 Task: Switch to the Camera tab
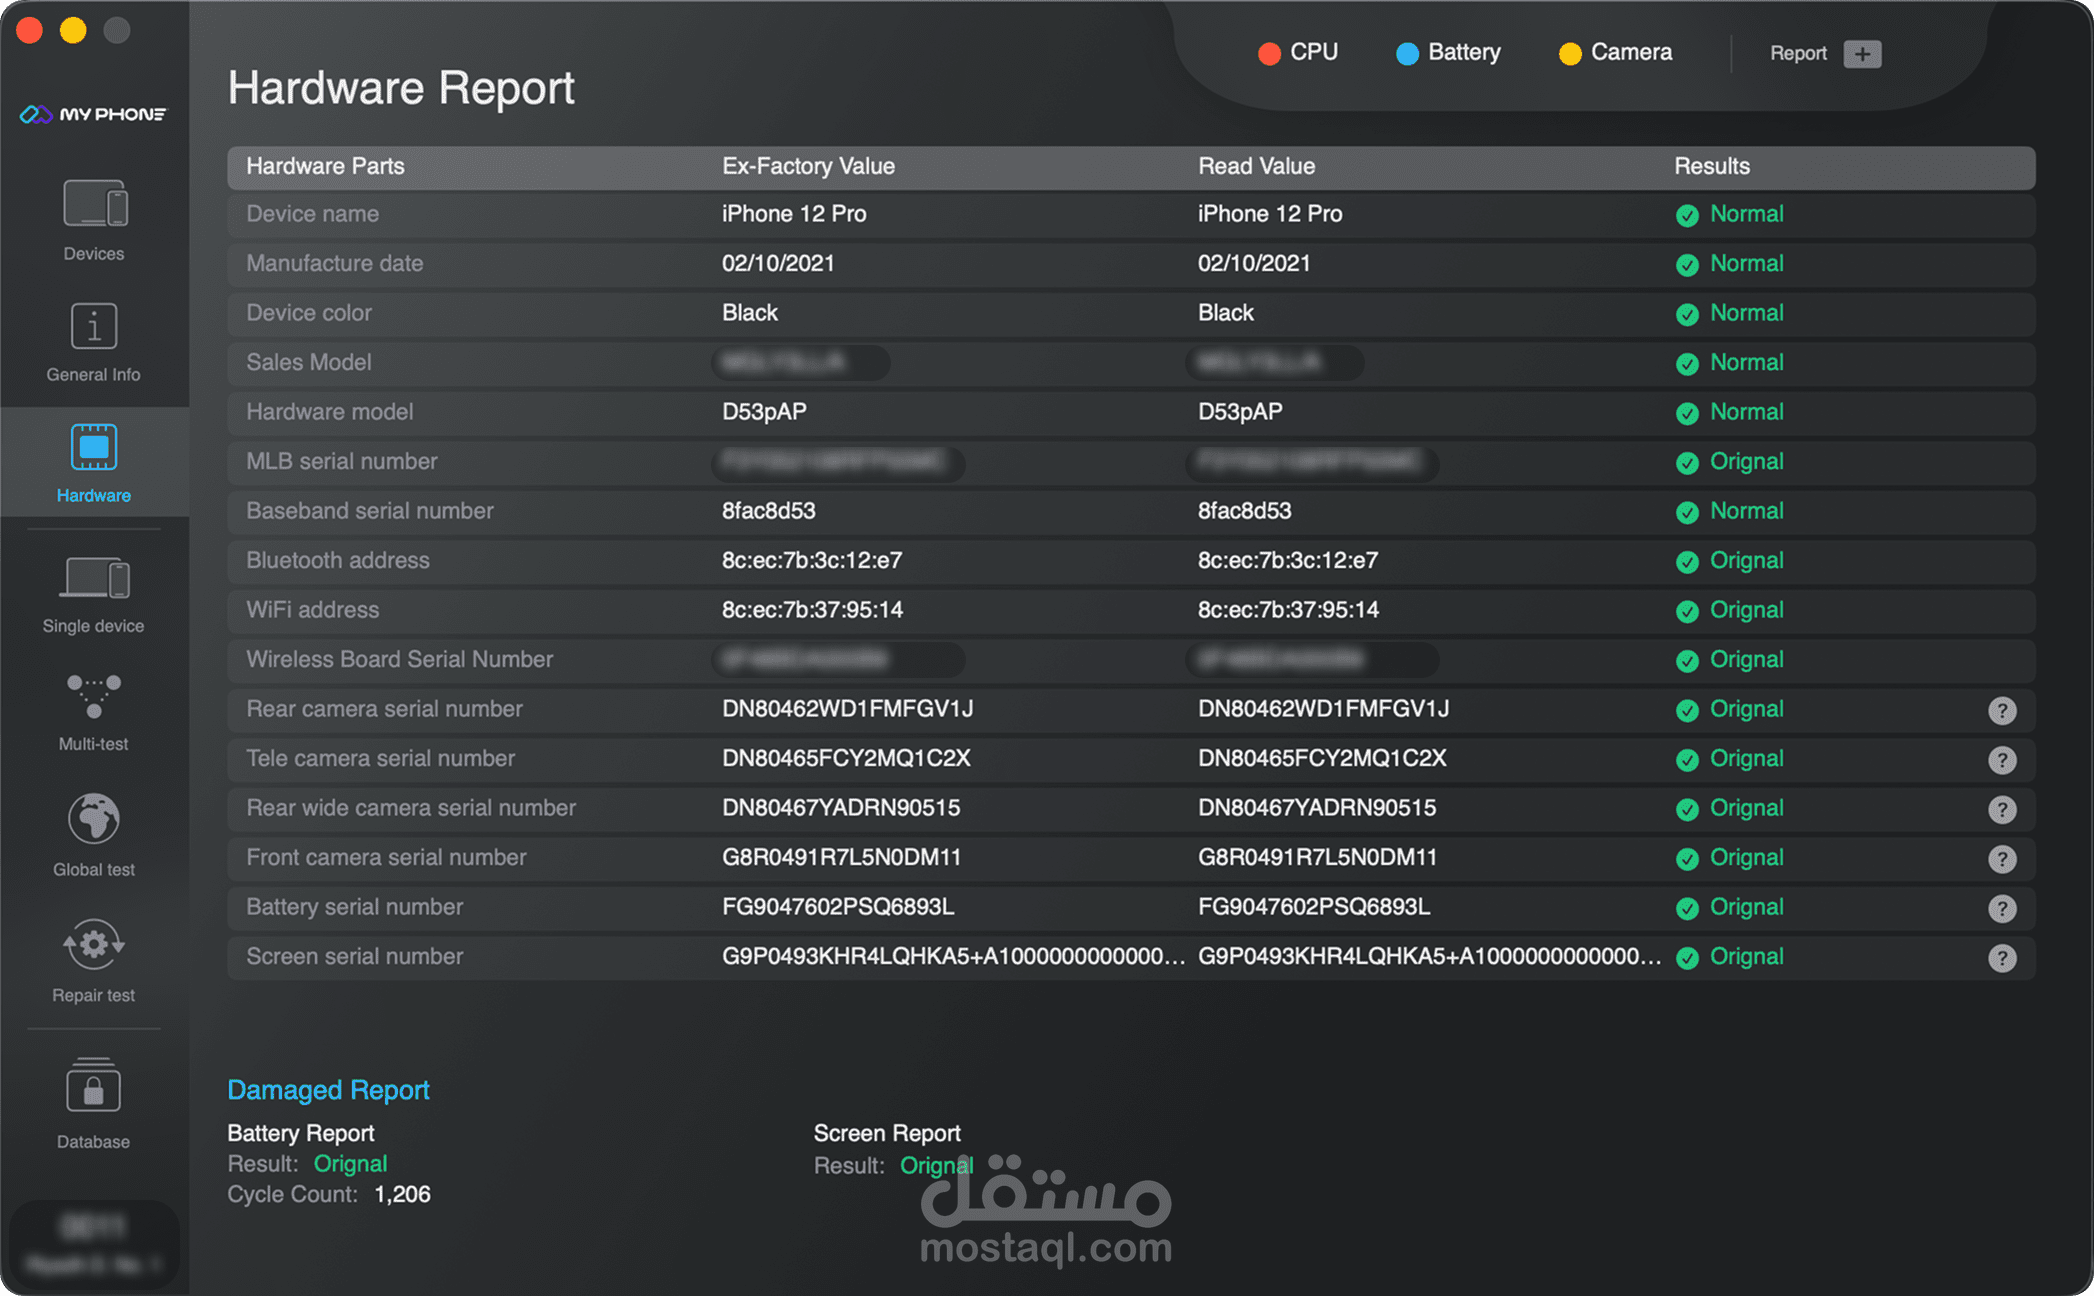tap(1615, 52)
